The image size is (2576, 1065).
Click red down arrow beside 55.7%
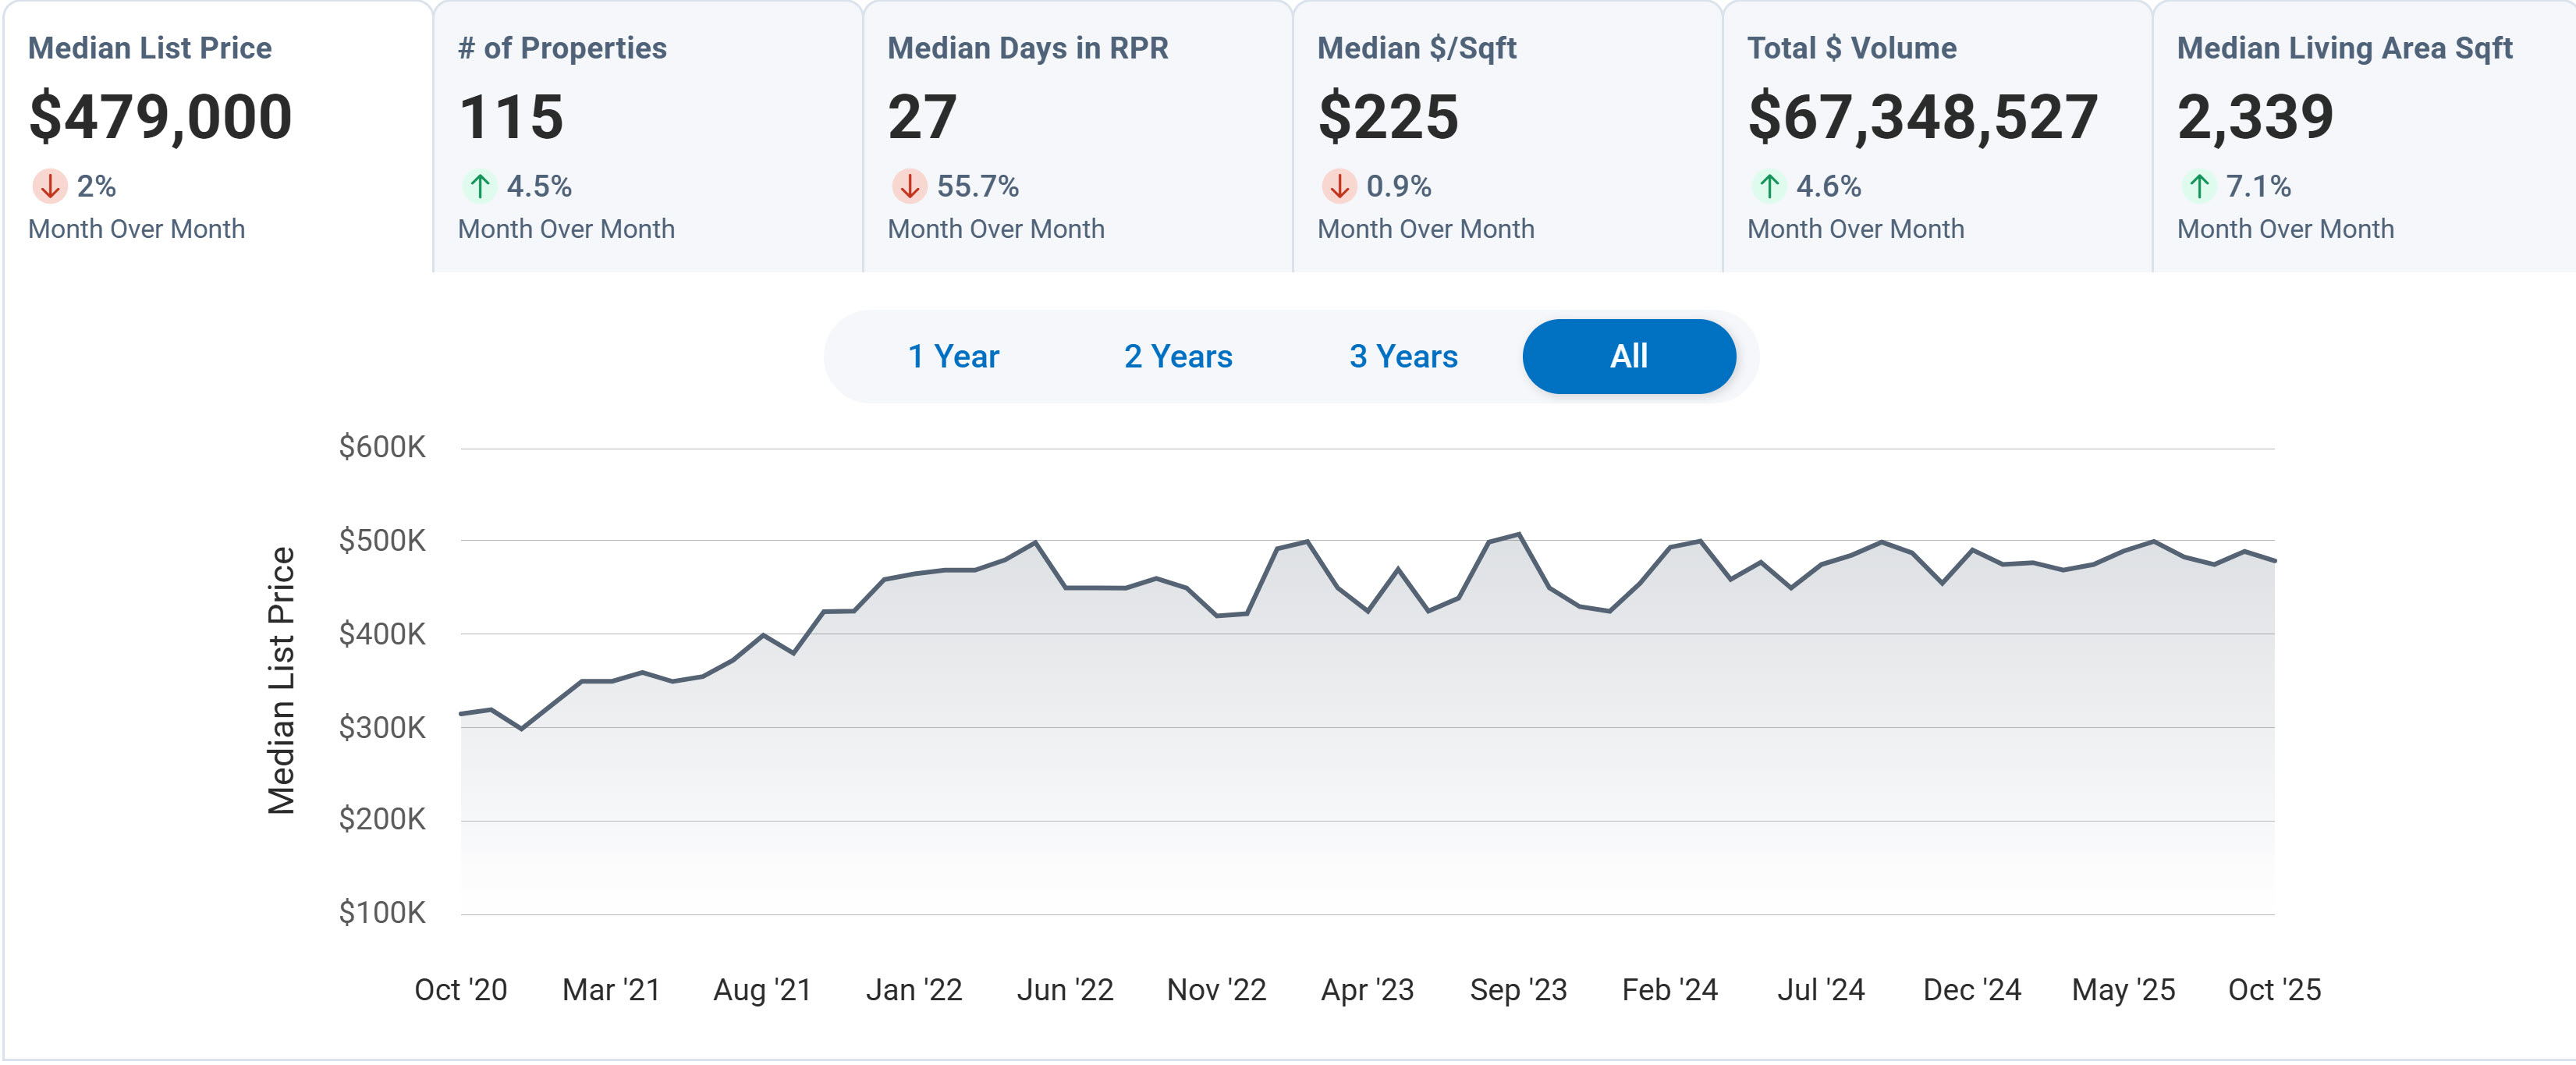[909, 186]
